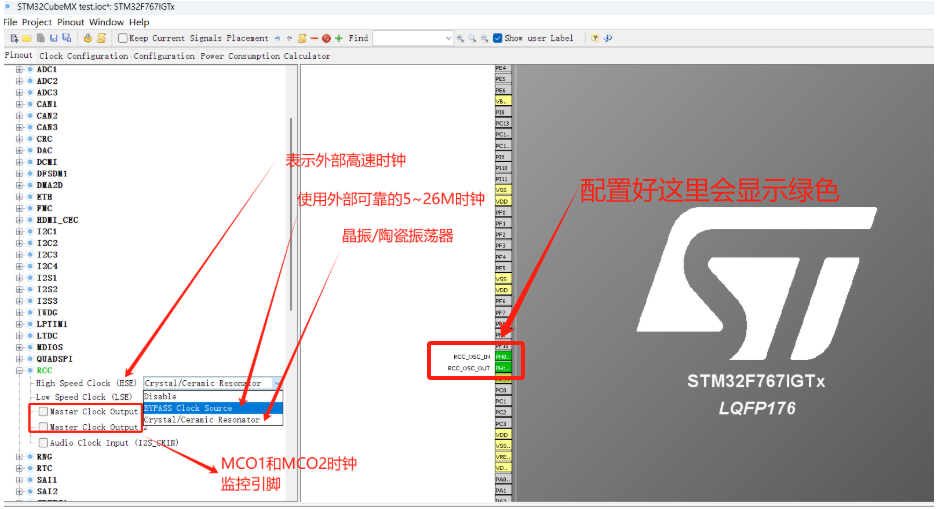Click pin PC13 on the chip
Viewport: 937px width, 509px height.
(x=503, y=124)
